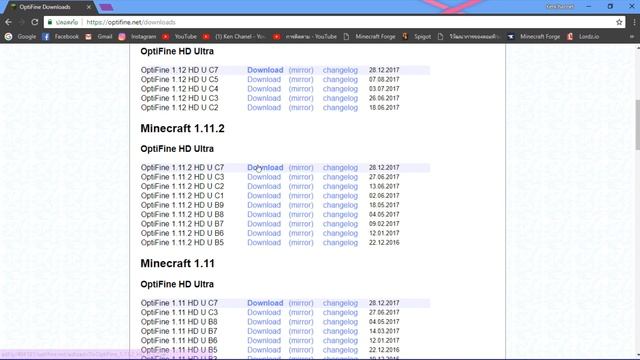
Task: Reload the page with the refresh icon
Action: [35, 22]
